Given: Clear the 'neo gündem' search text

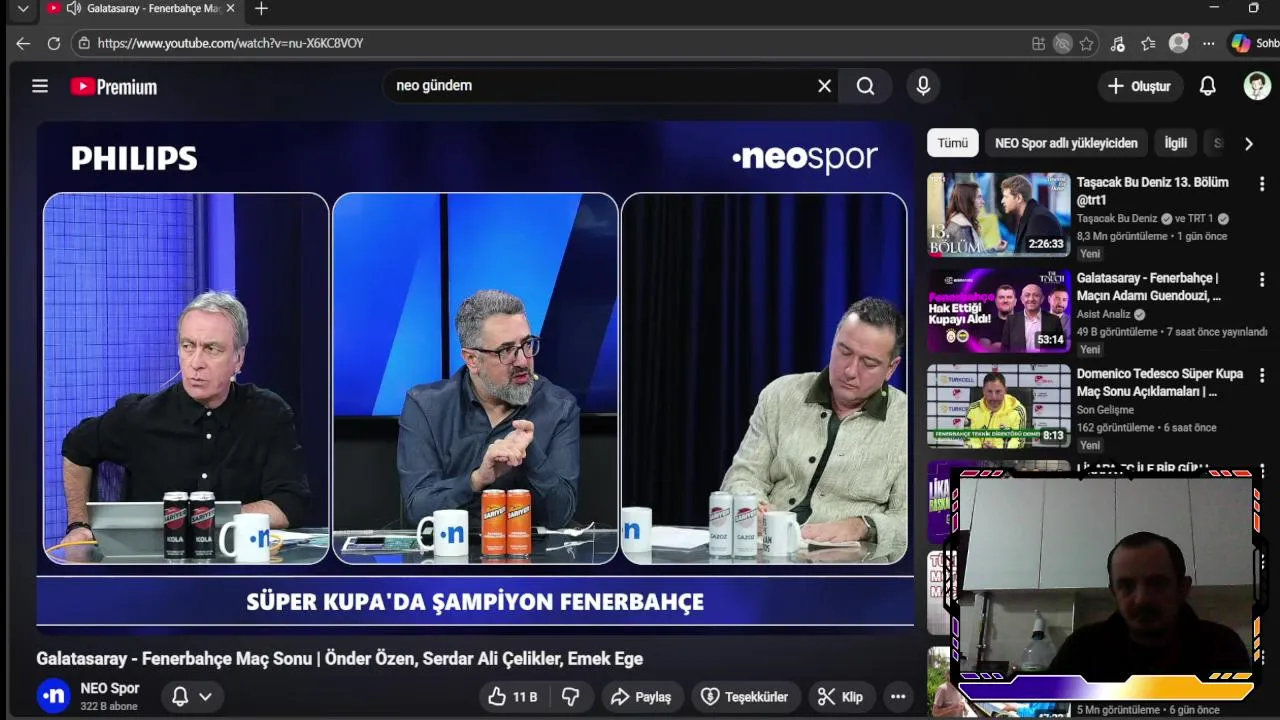Looking at the screenshot, I should click(x=824, y=86).
